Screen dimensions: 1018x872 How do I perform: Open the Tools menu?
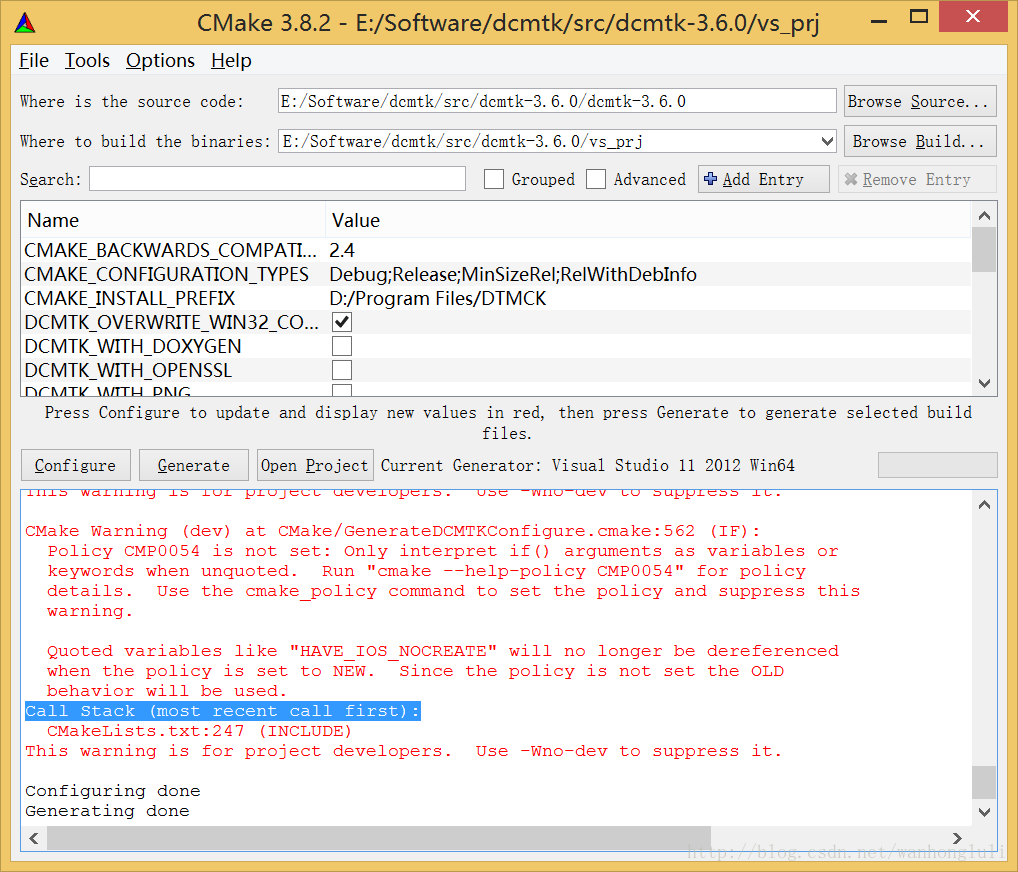pos(87,60)
